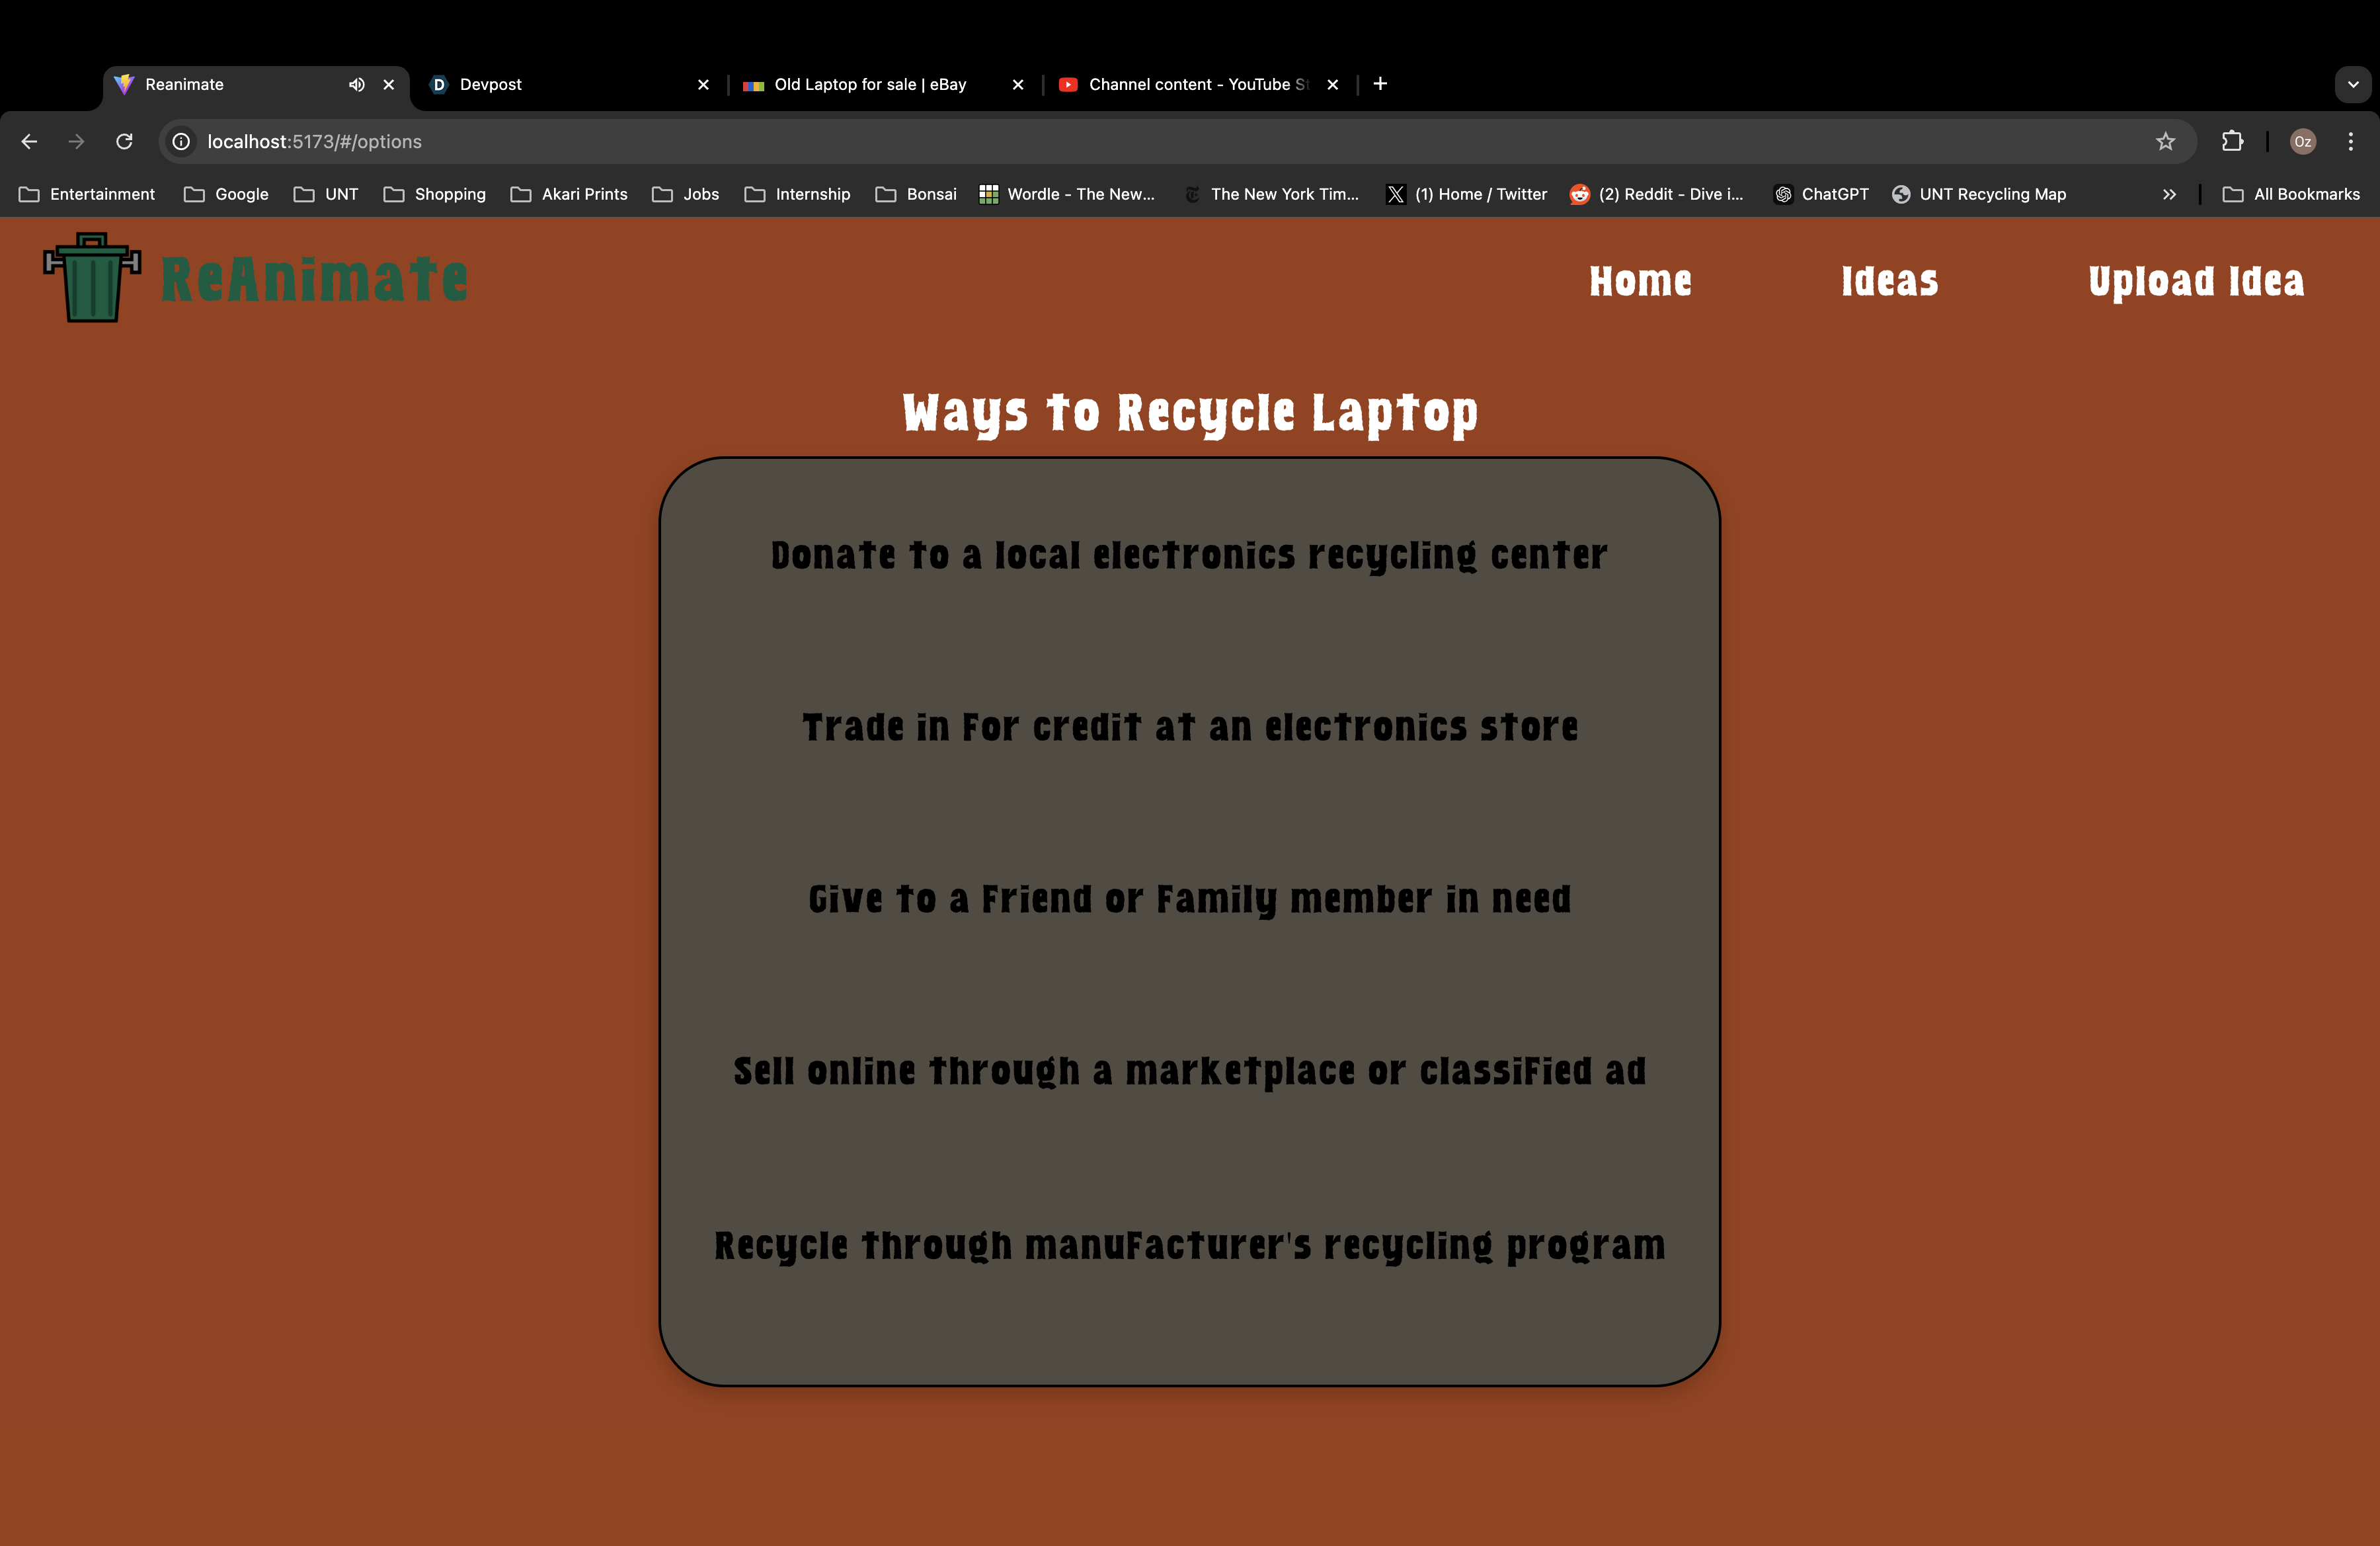The image size is (2380, 1546).
Task: Click the ReAnimate trash can logo
Action: [x=92, y=278]
